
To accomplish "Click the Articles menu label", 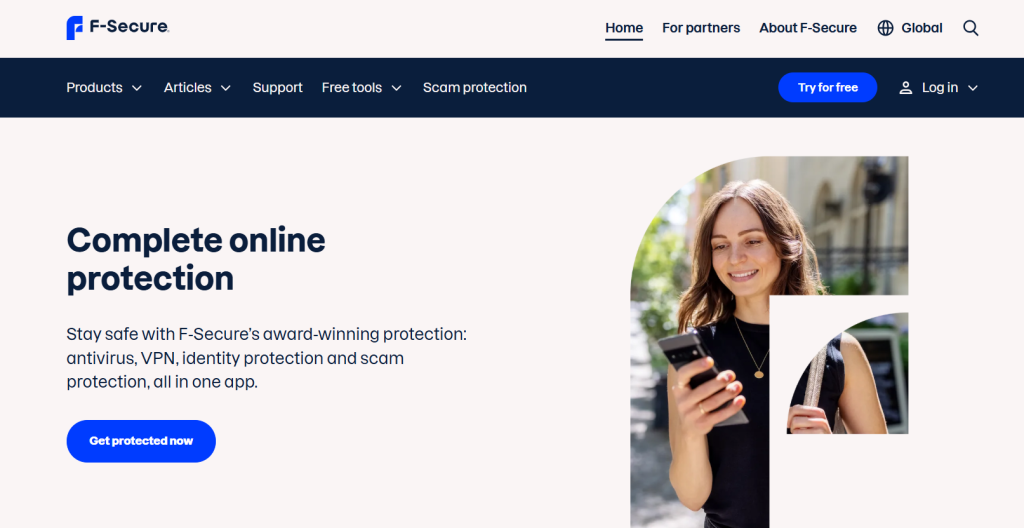I will [187, 88].
